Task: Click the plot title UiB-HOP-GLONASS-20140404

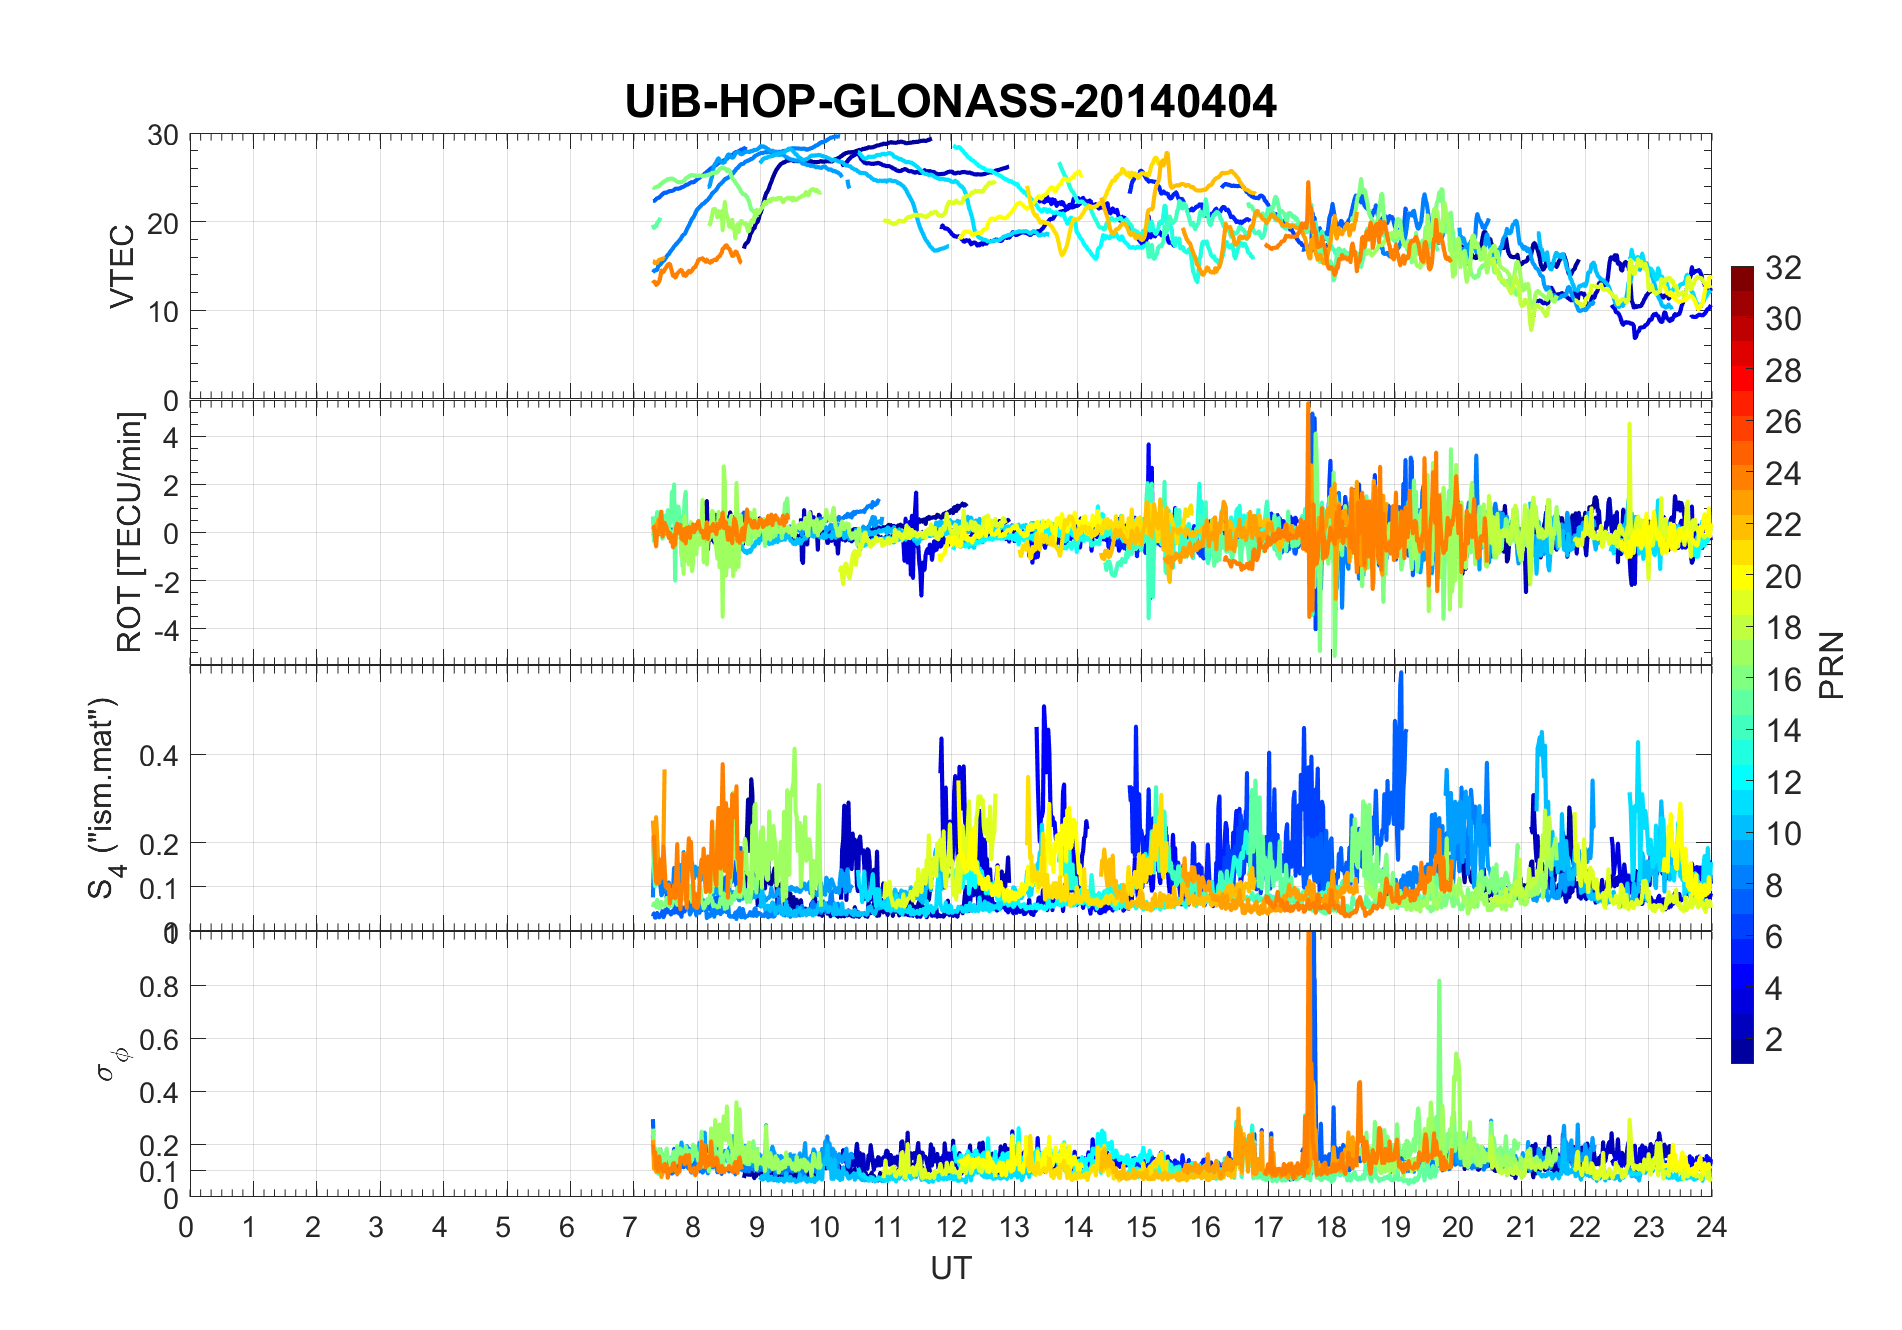Action: [x=950, y=101]
